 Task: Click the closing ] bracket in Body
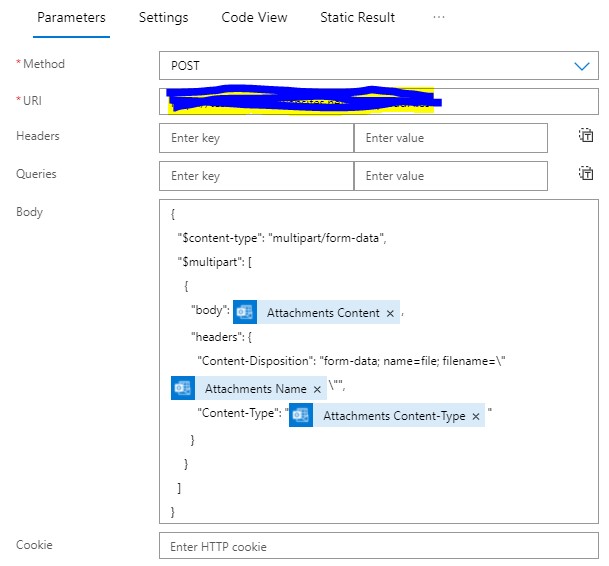pyautogui.click(x=179, y=488)
